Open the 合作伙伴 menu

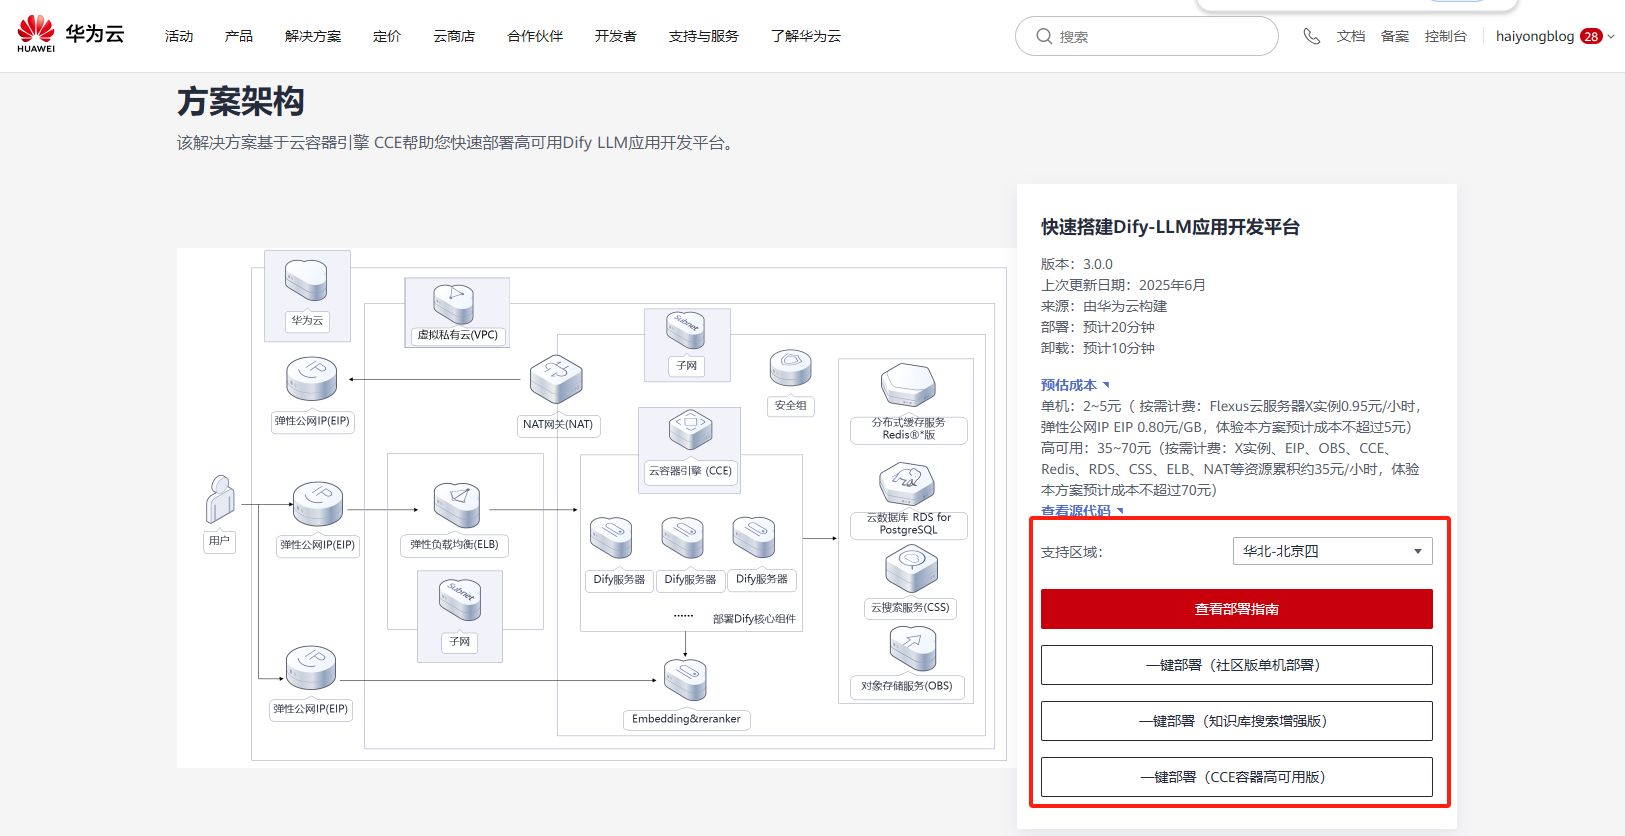535,36
